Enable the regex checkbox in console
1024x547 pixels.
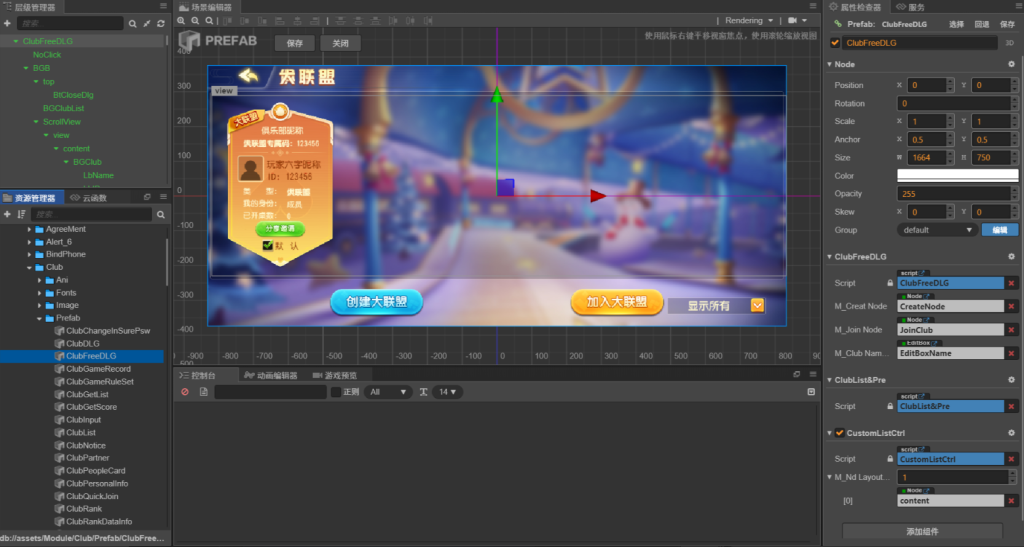coord(336,392)
